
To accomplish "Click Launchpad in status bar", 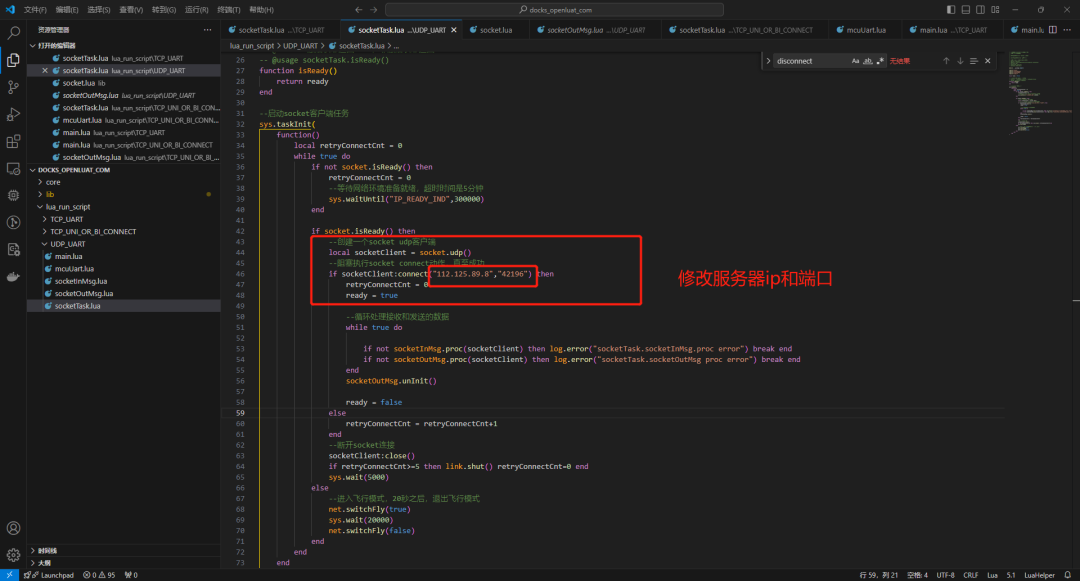I will (x=52, y=575).
